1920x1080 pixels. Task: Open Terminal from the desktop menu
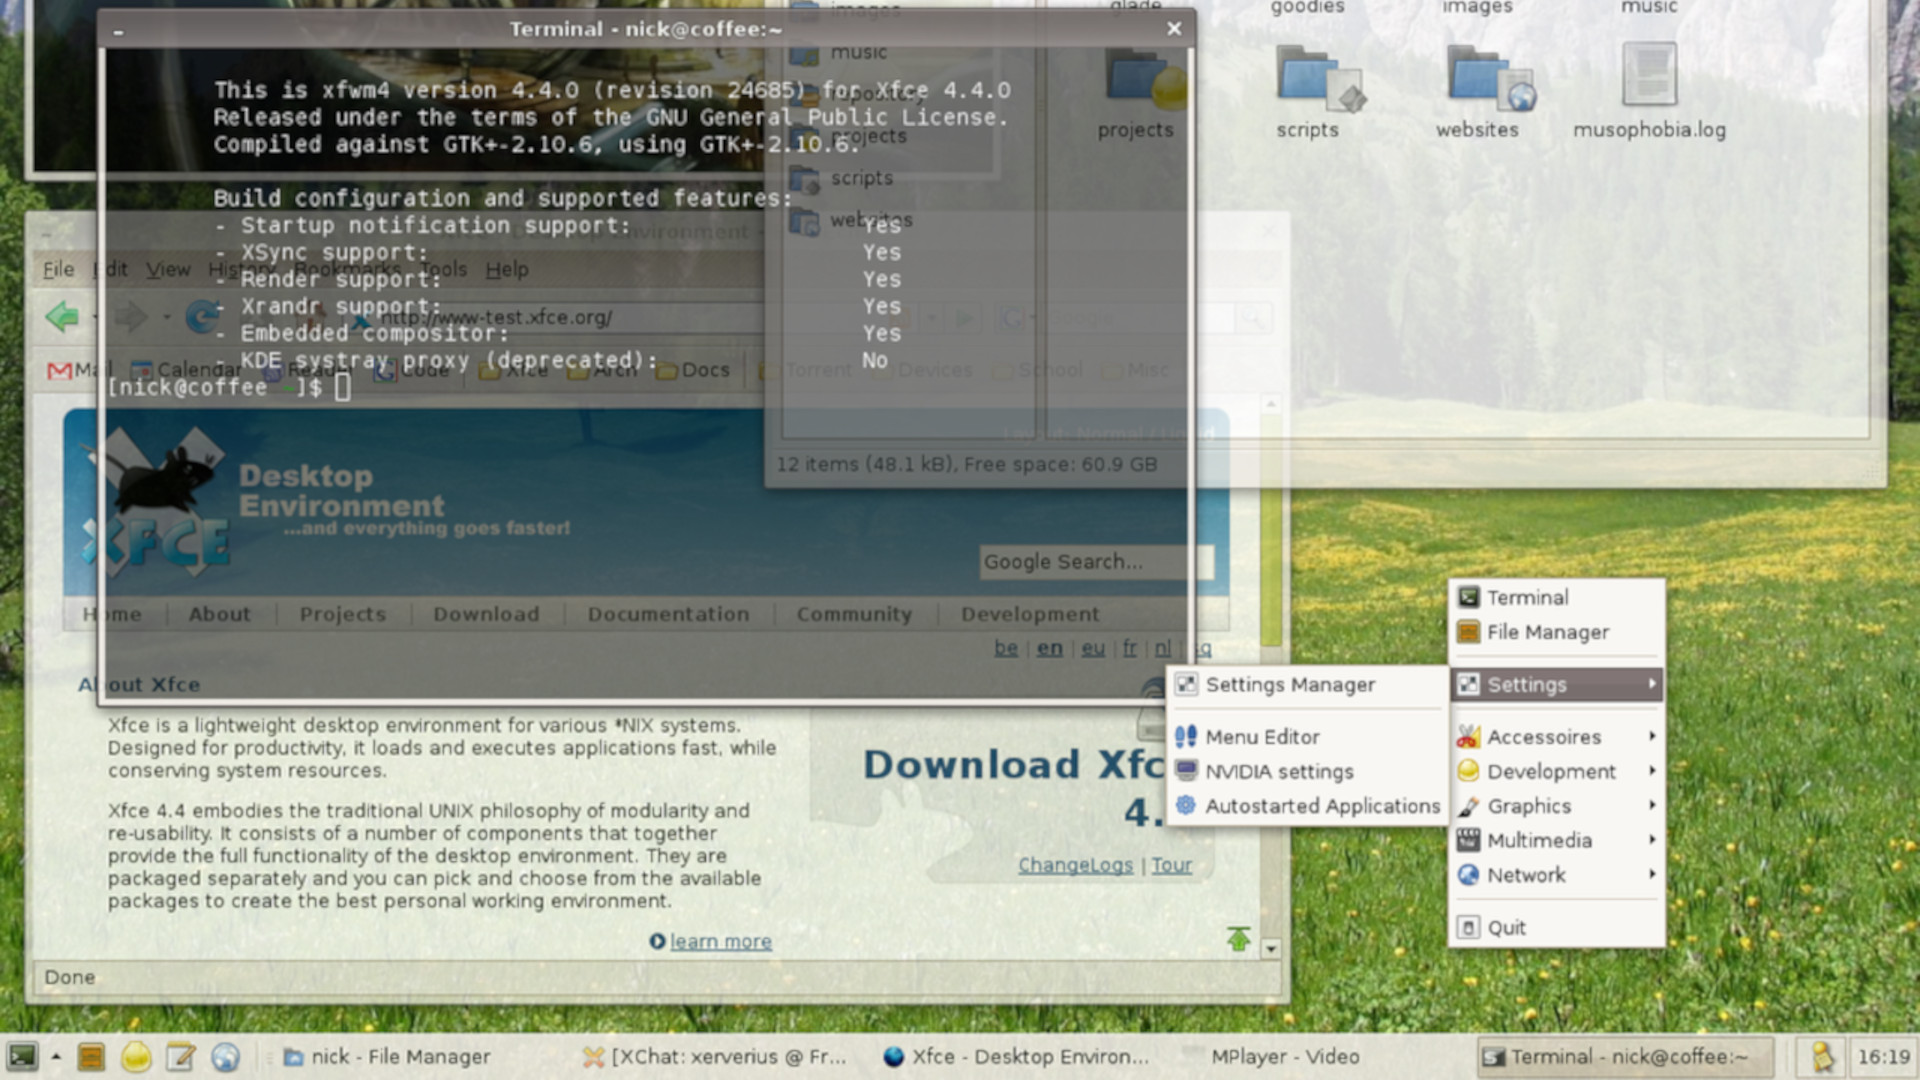point(1556,597)
